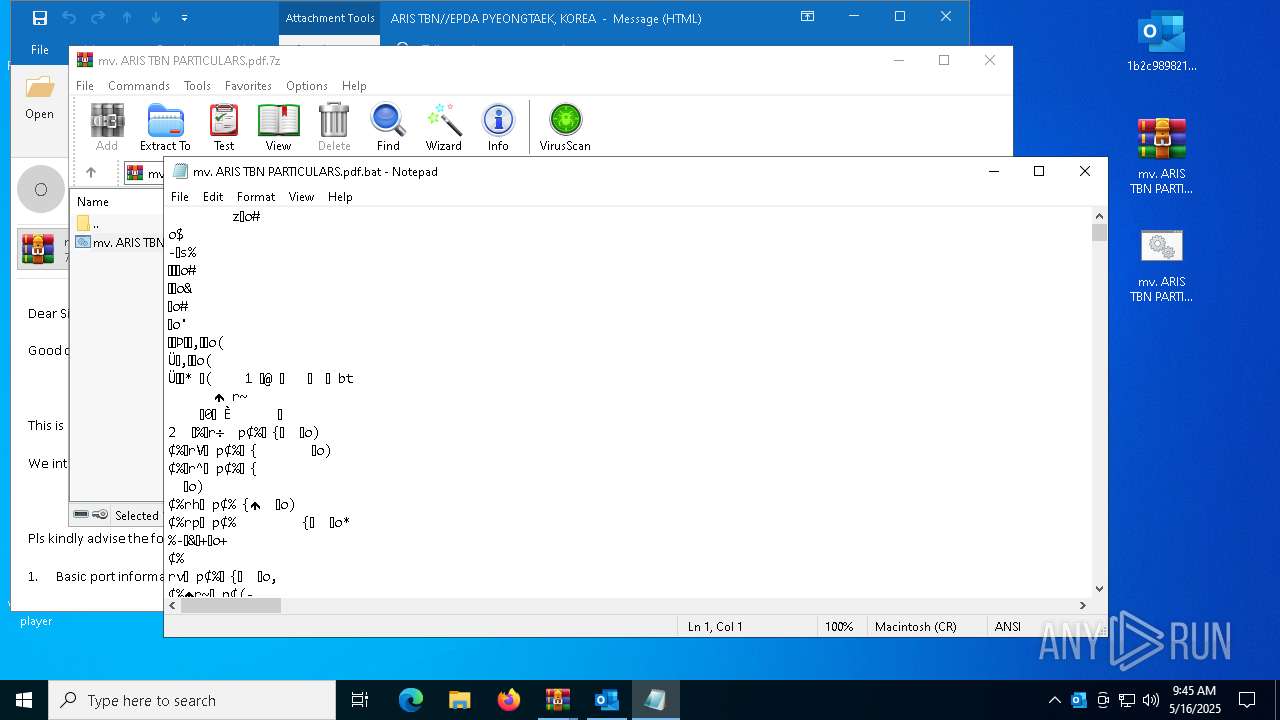The image size is (1280, 720).
Task: Start VirusScan on the archive
Action: 565,127
